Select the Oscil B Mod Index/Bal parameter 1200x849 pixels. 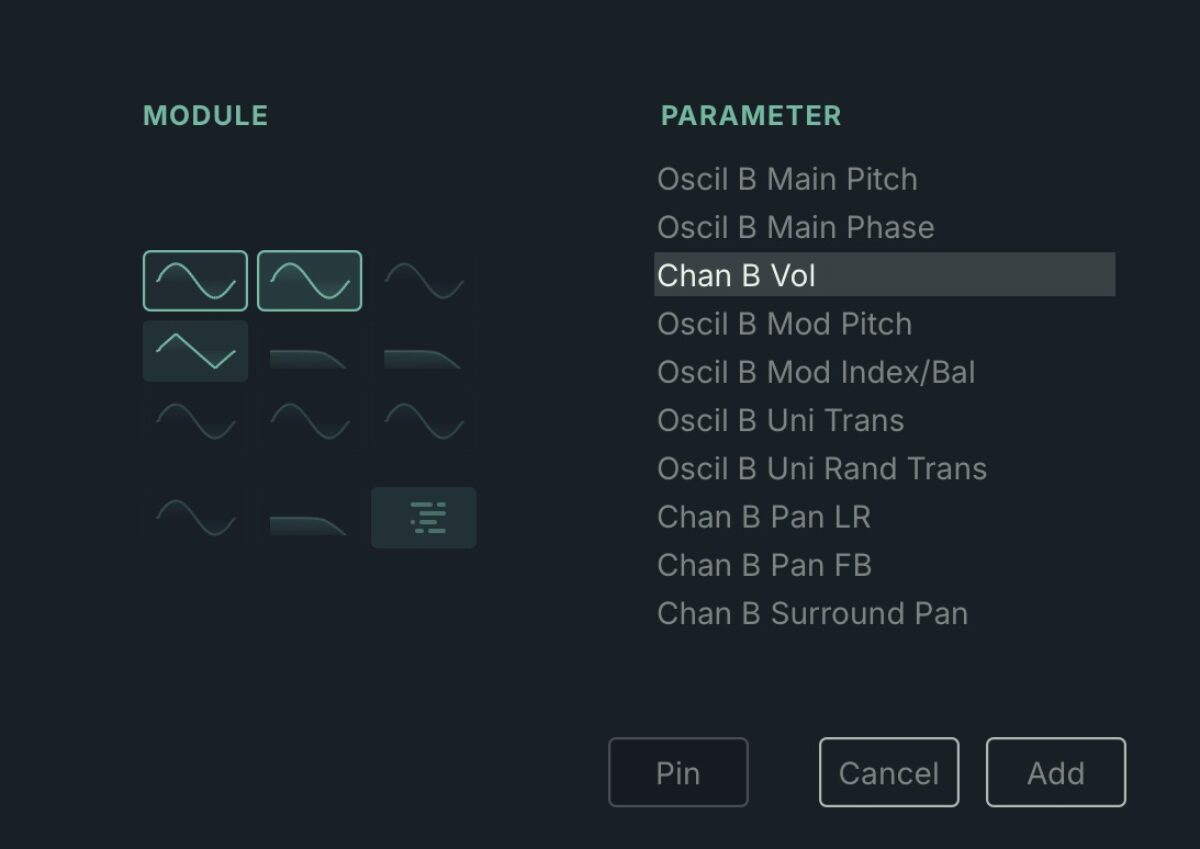[x=817, y=372]
